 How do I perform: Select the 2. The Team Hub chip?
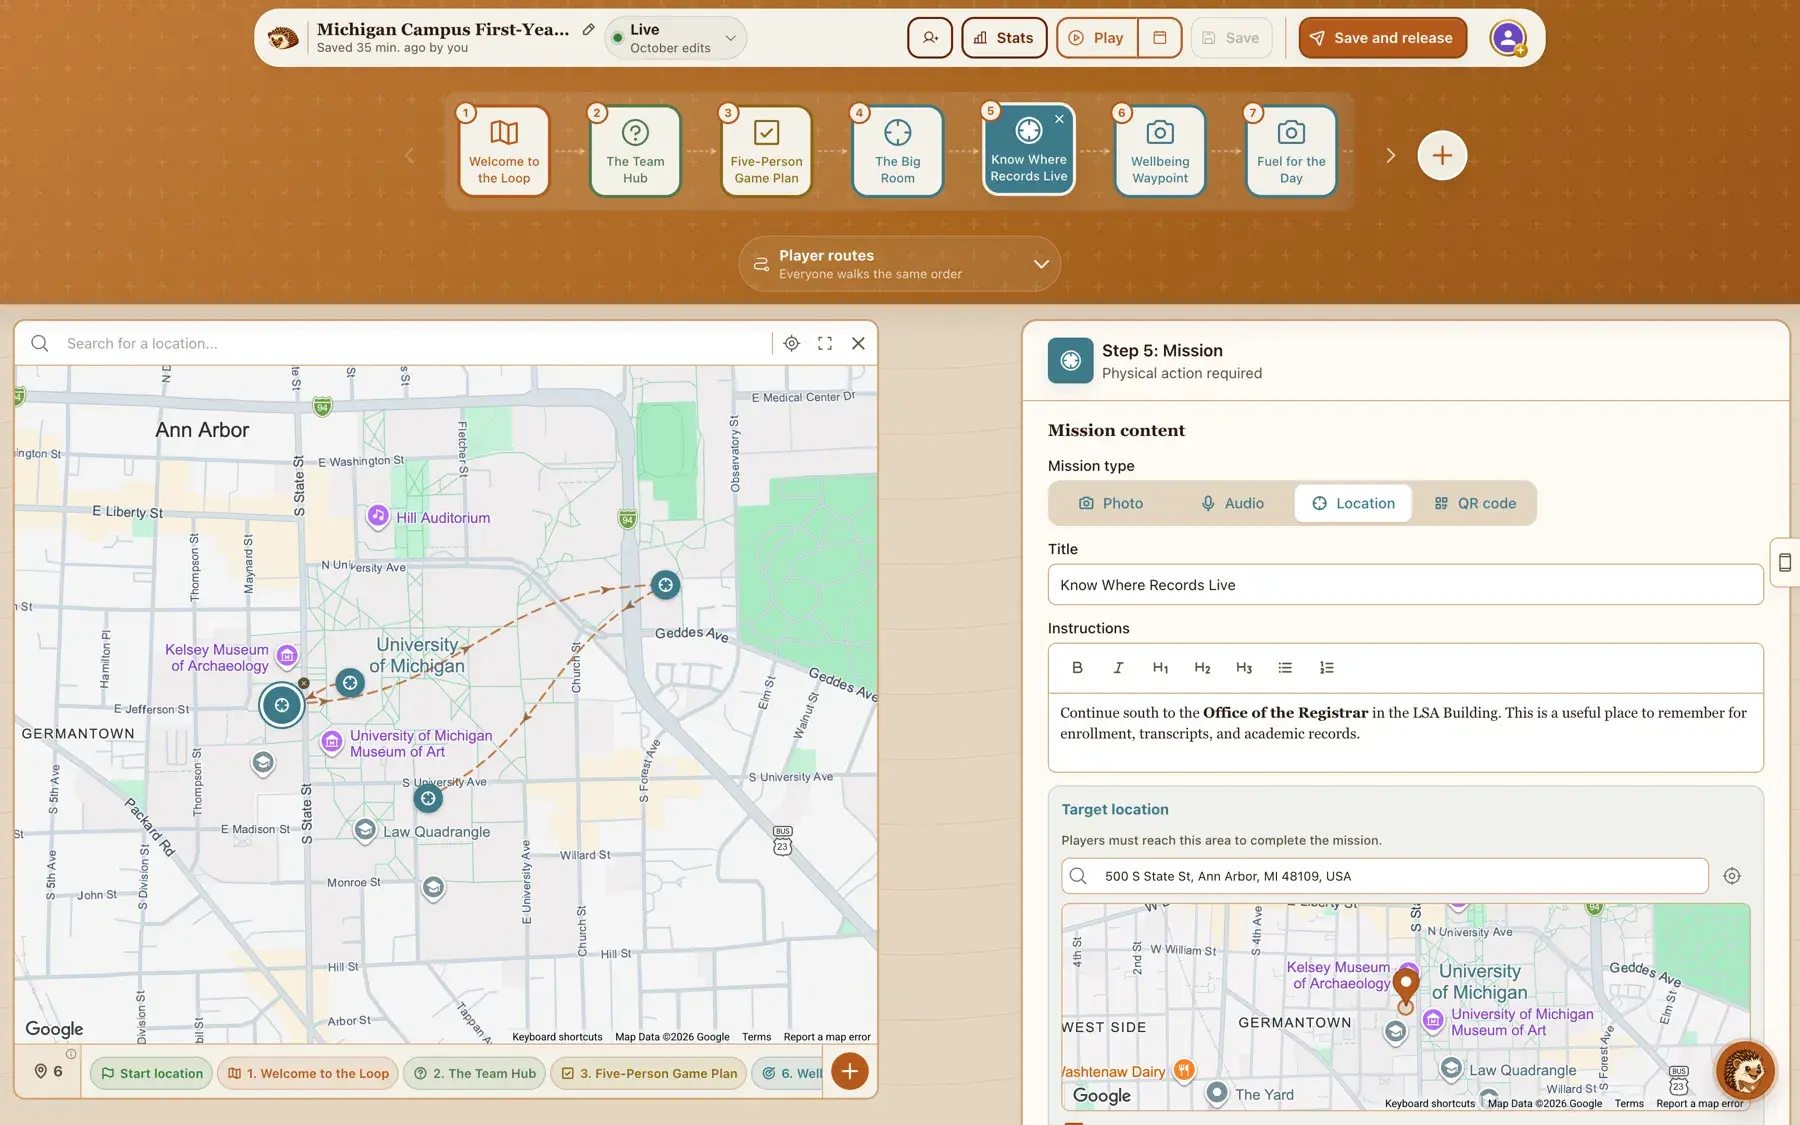point(475,1073)
